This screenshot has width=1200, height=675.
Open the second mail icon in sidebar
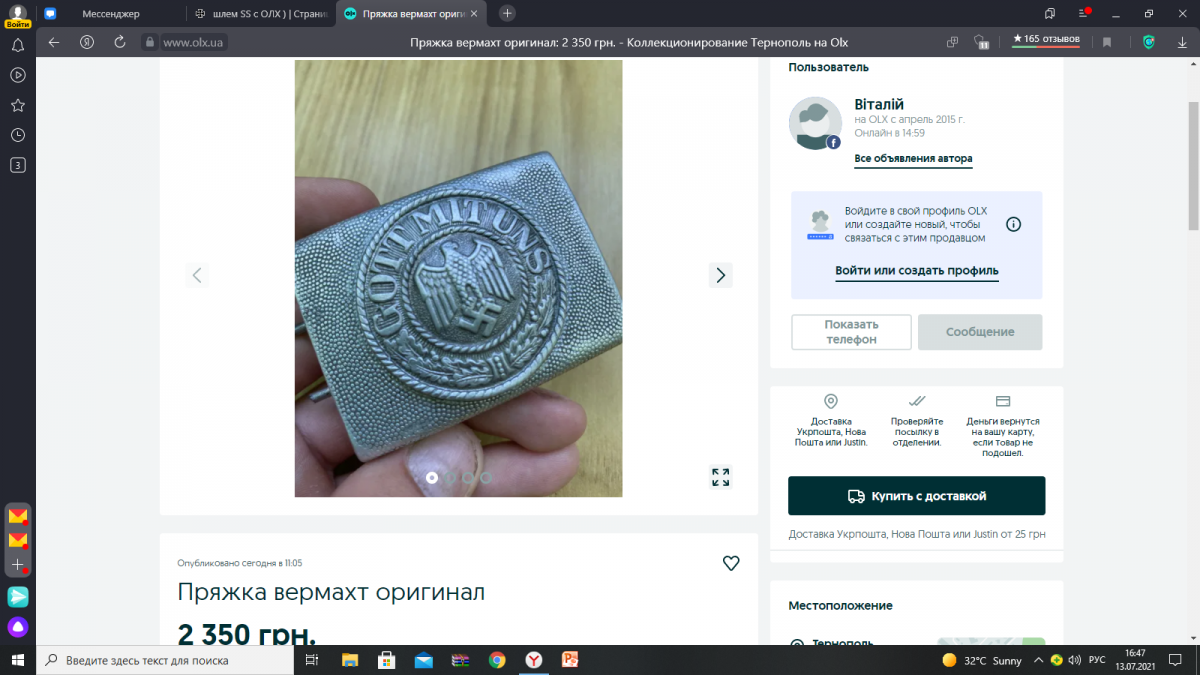pos(18,540)
